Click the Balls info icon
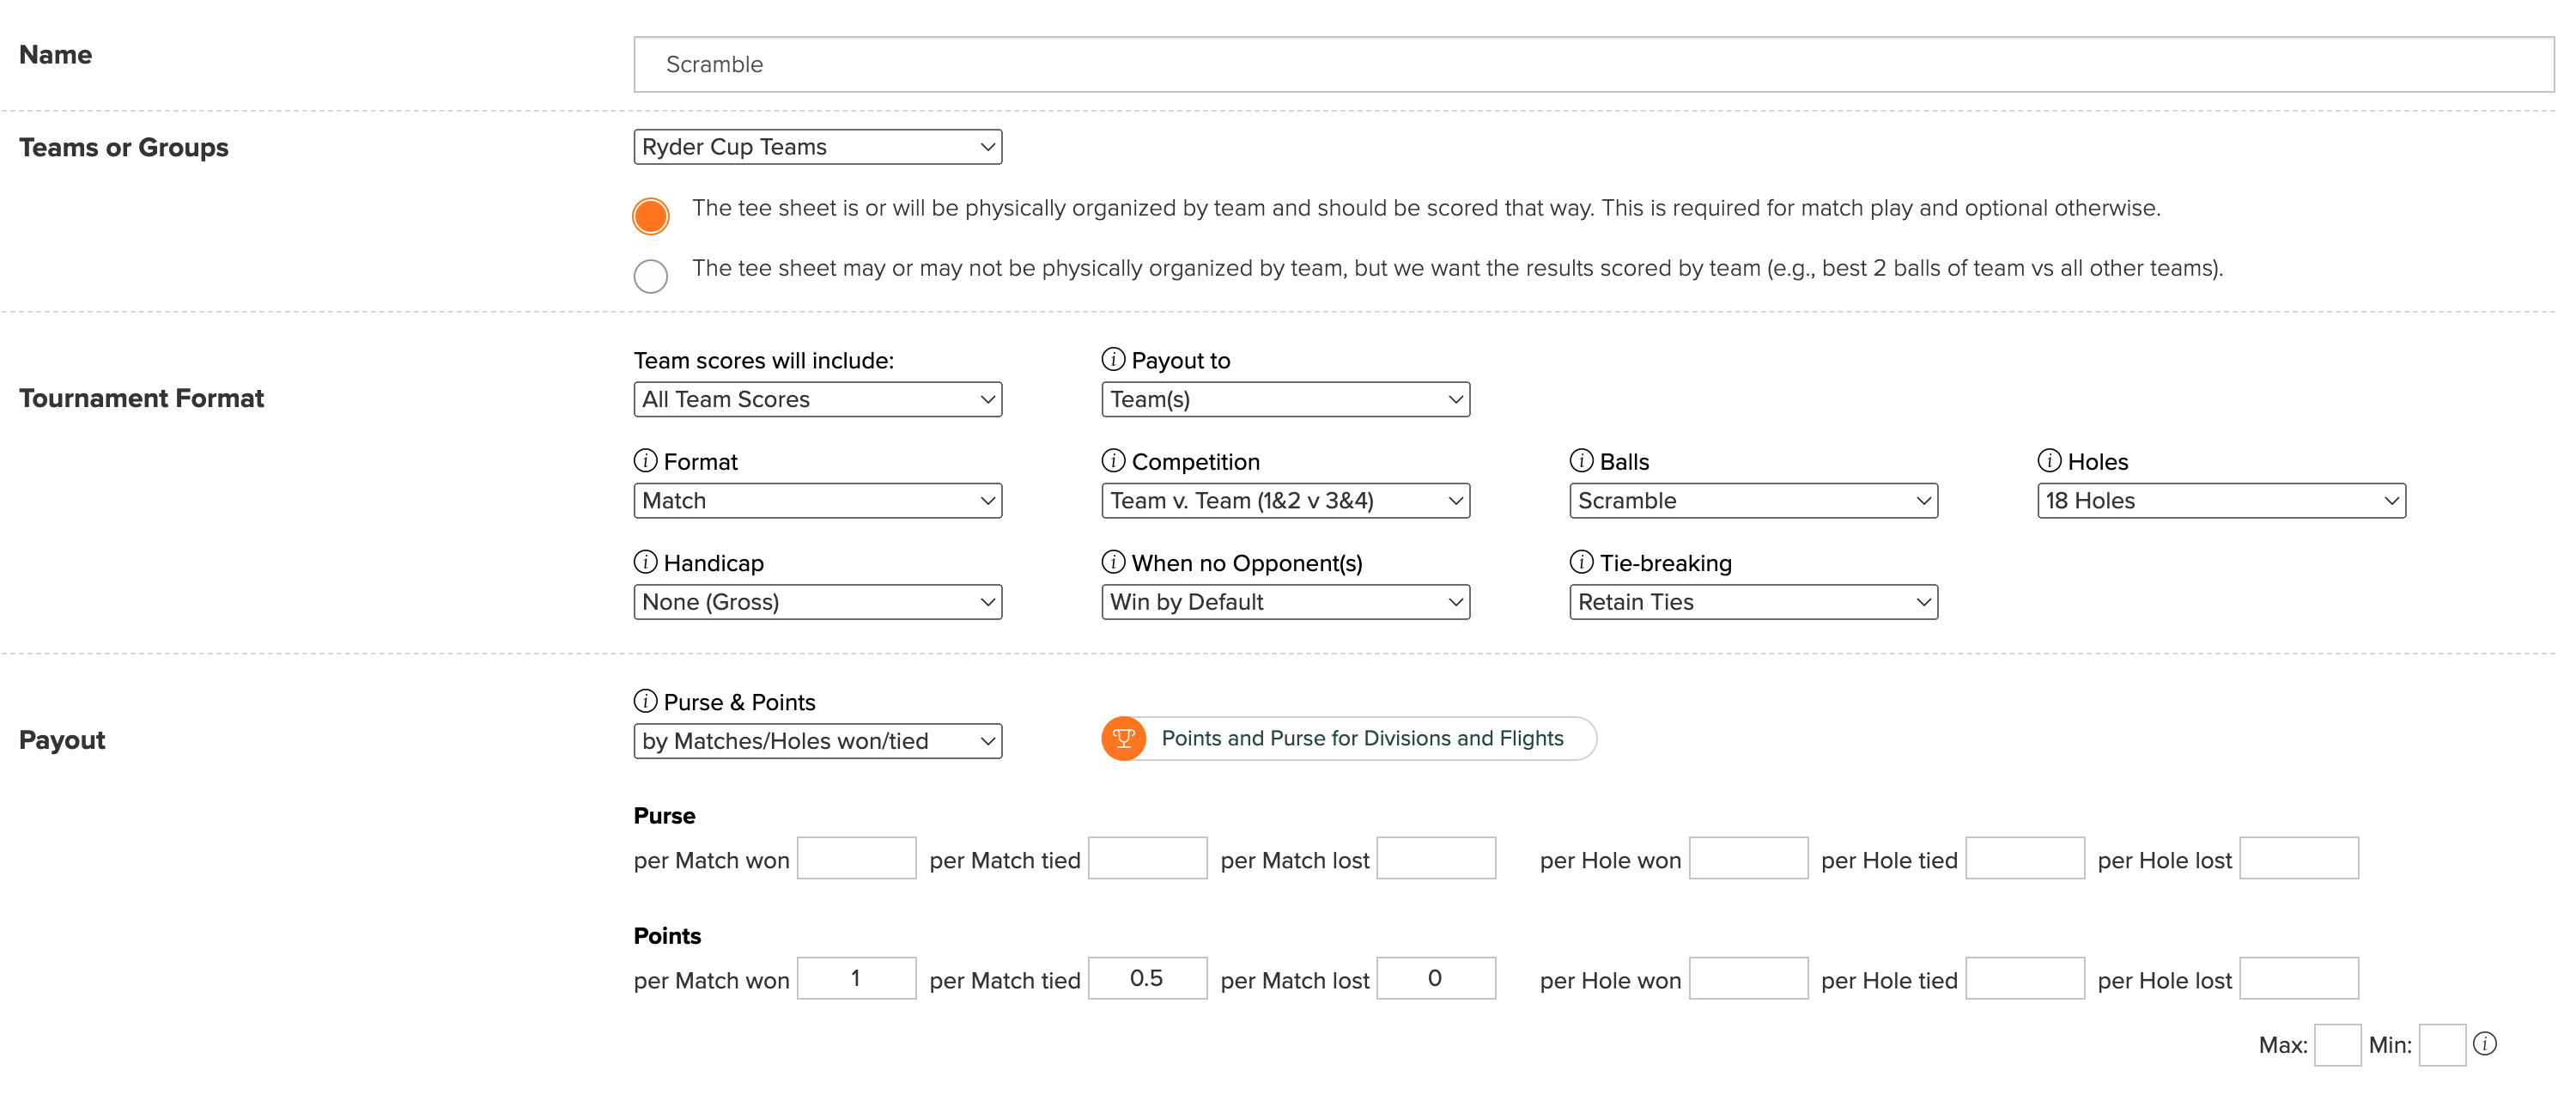The height and width of the screenshot is (1113, 2576). [1581, 460]
